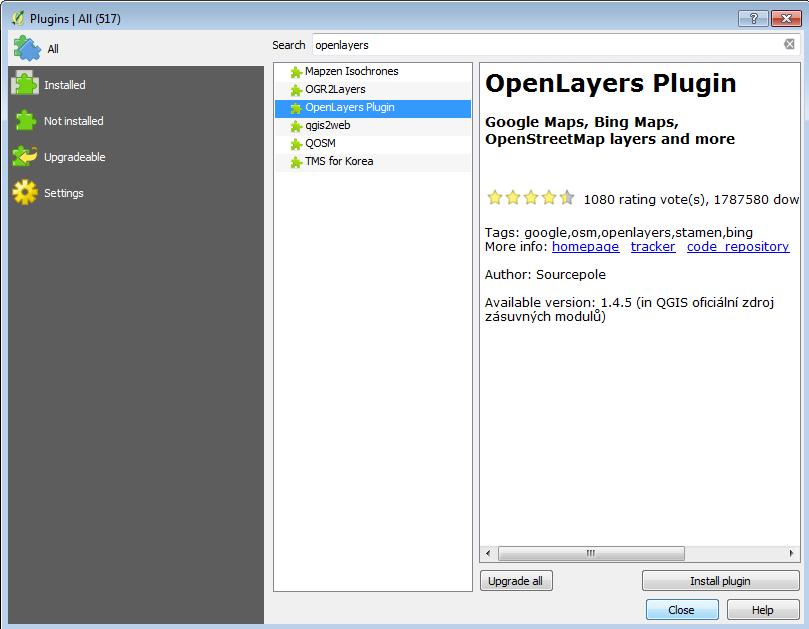This screenshot has height=629, width=809.
Task: Open the tracker link
Action: click(653, 247)
